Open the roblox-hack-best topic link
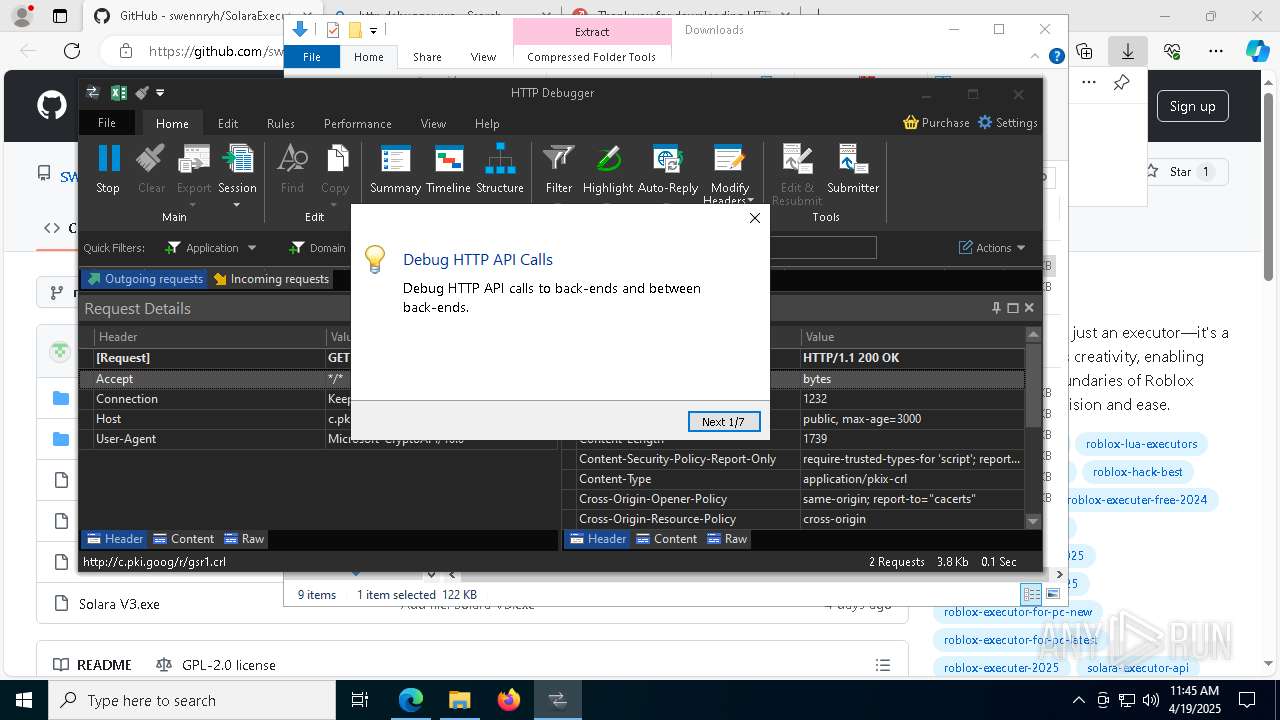 click(x=1137, y=472)
